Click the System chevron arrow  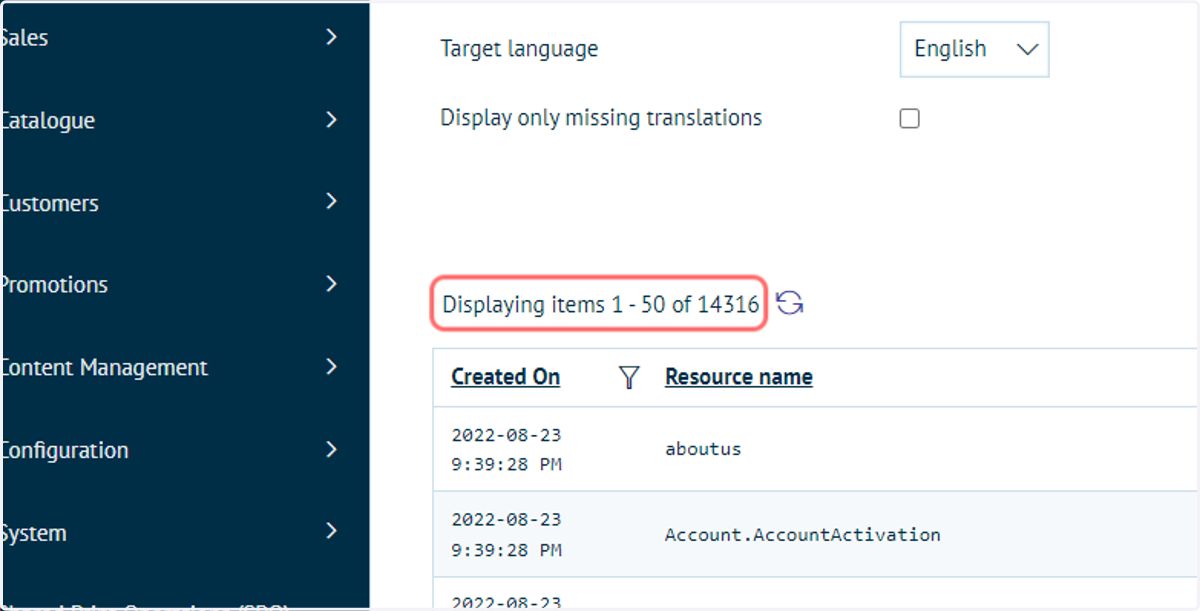332,532
